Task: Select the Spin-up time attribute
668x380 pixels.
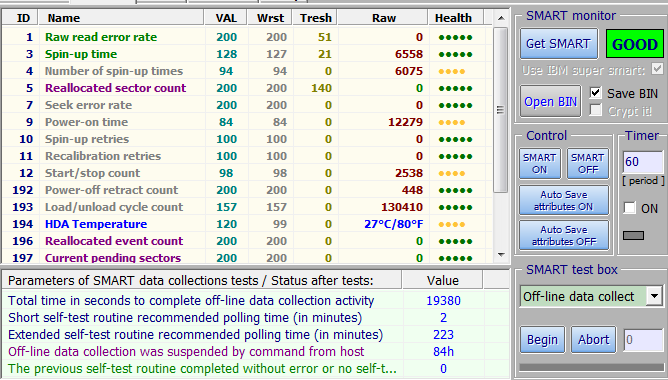Action: point(247,54)
